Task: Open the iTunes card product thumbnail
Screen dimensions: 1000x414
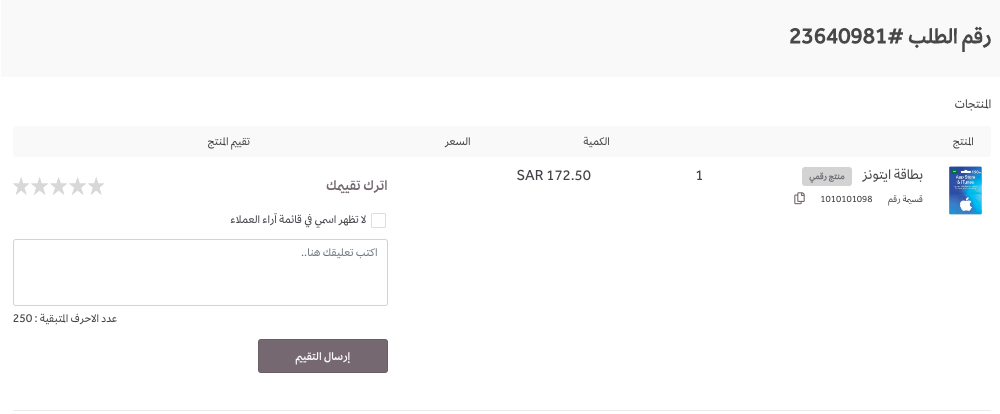Action: (965, 190)
